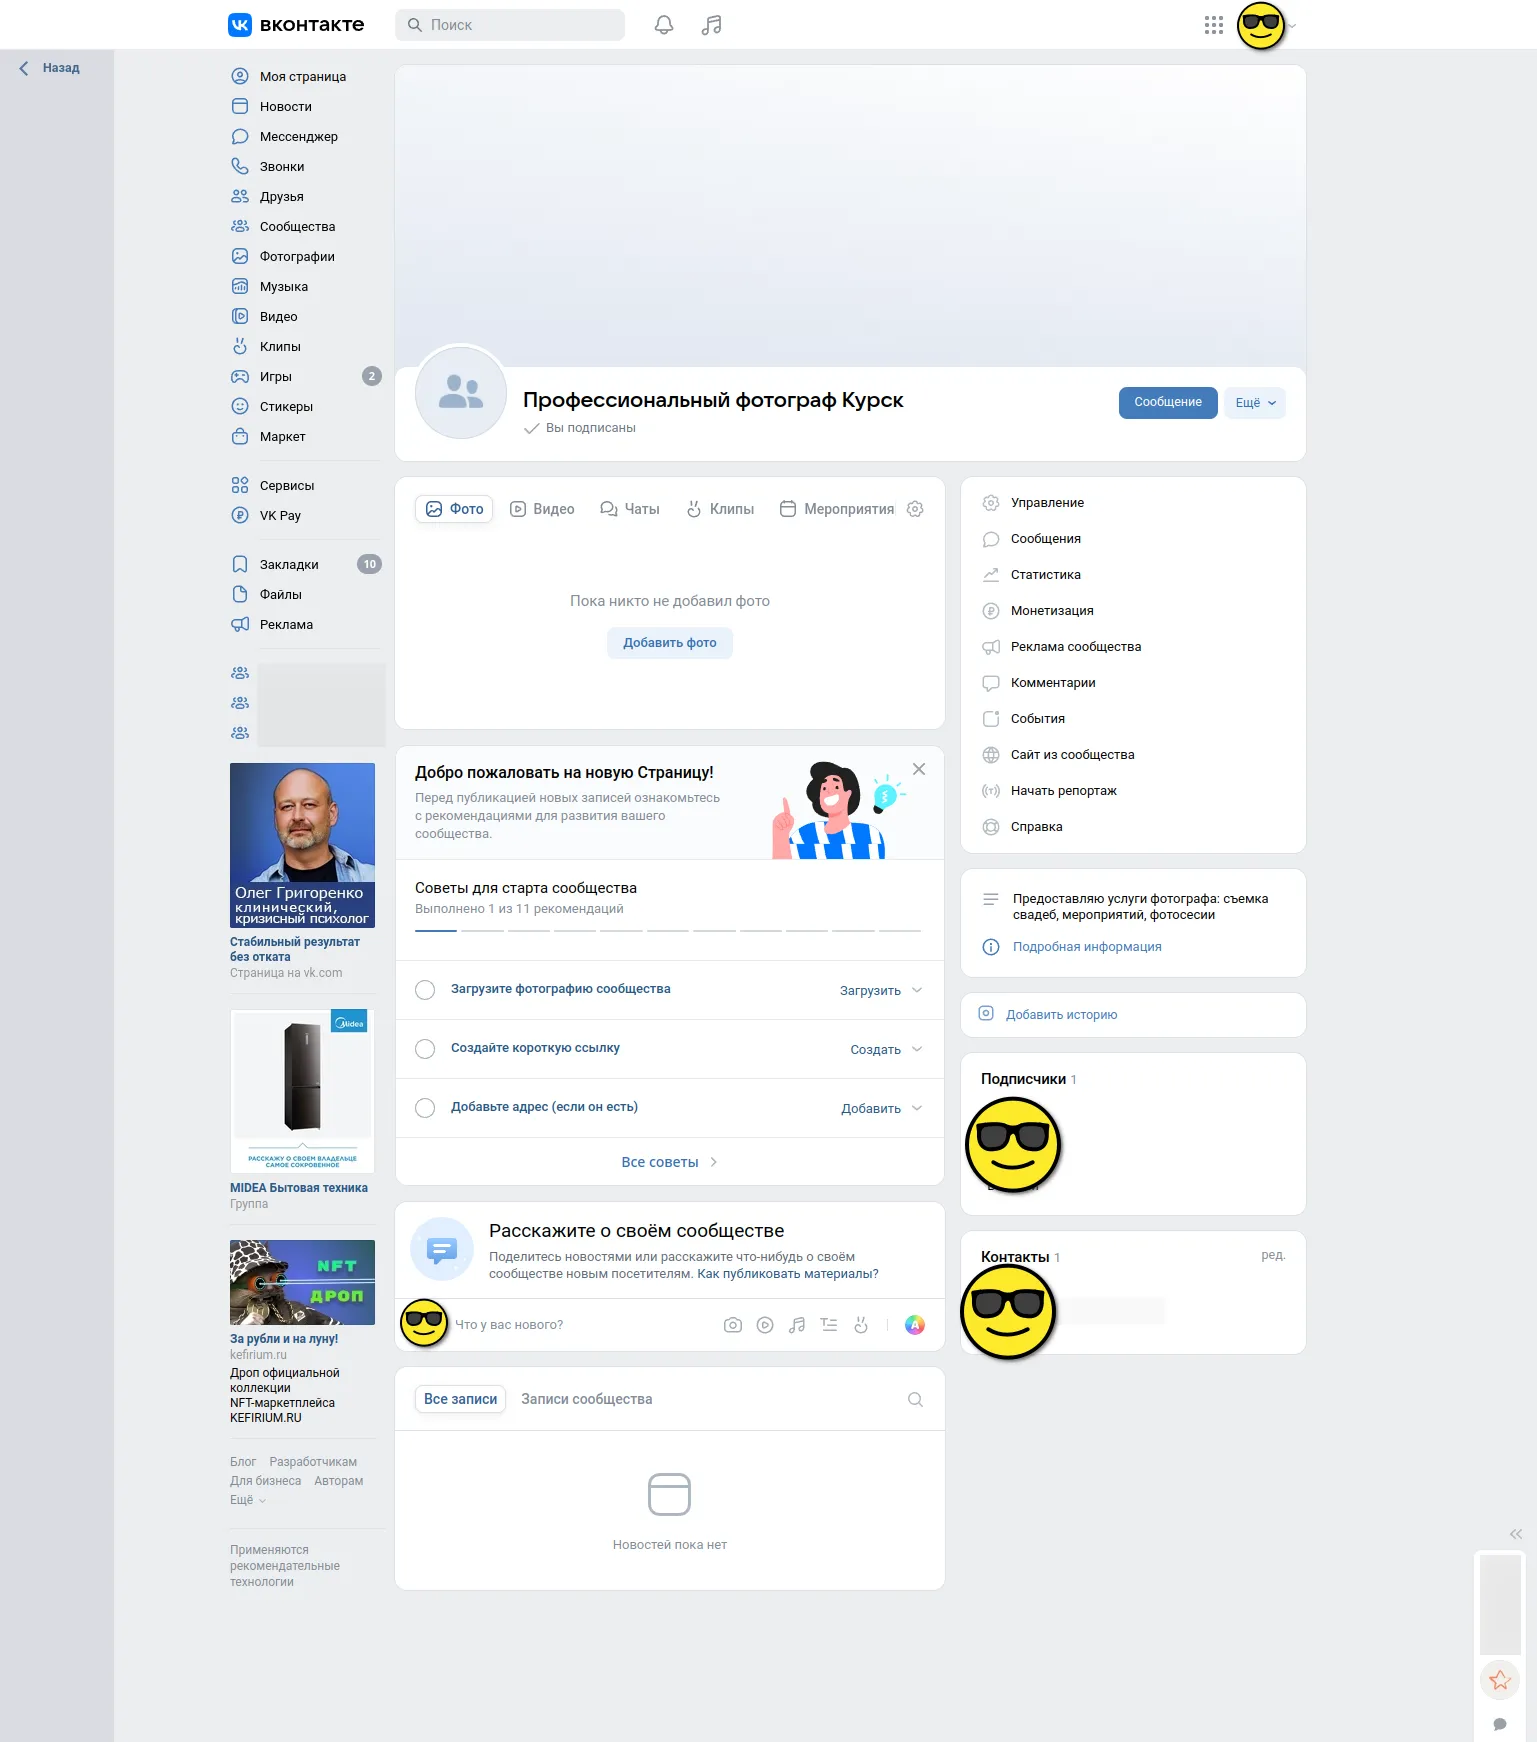
Task: Click the favorites star icon at bottom right
Action: coord(1500,1680)
